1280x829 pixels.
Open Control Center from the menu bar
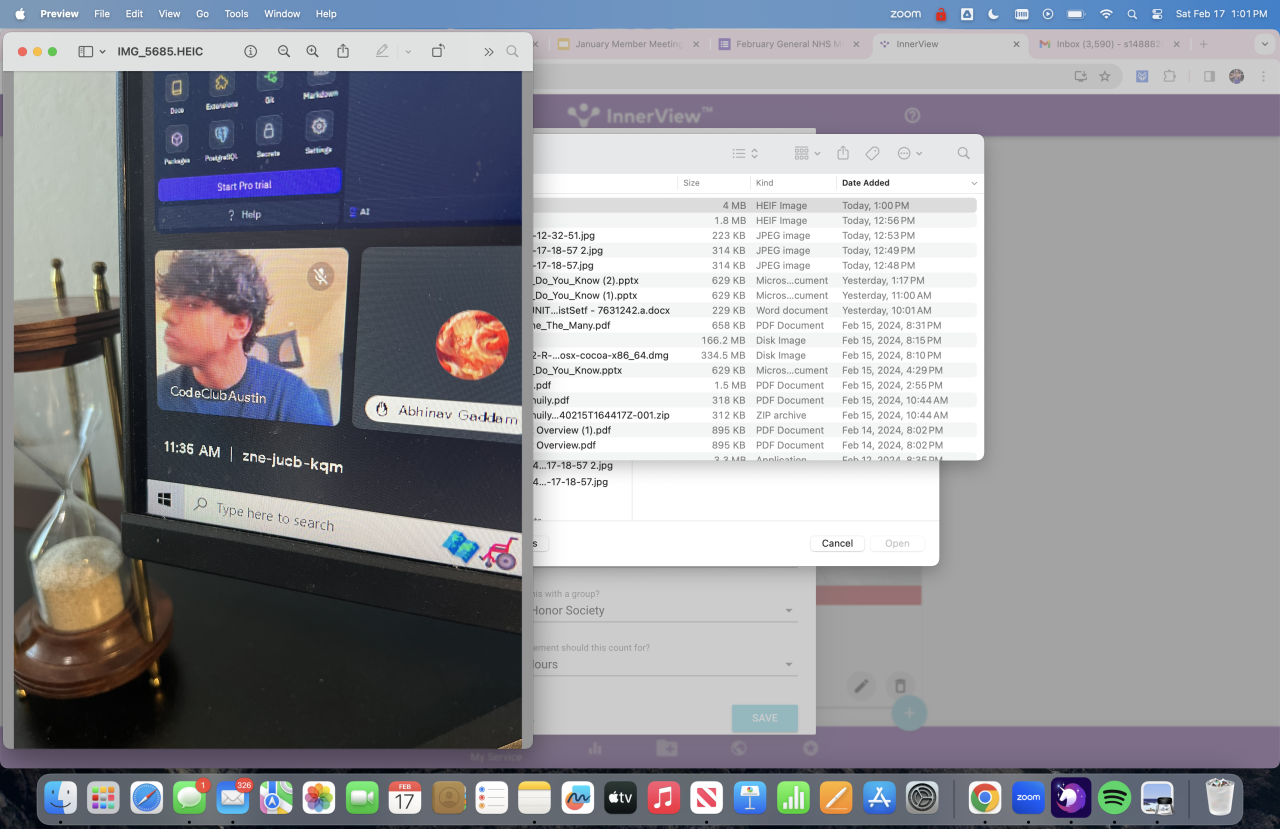(1157, 14)
